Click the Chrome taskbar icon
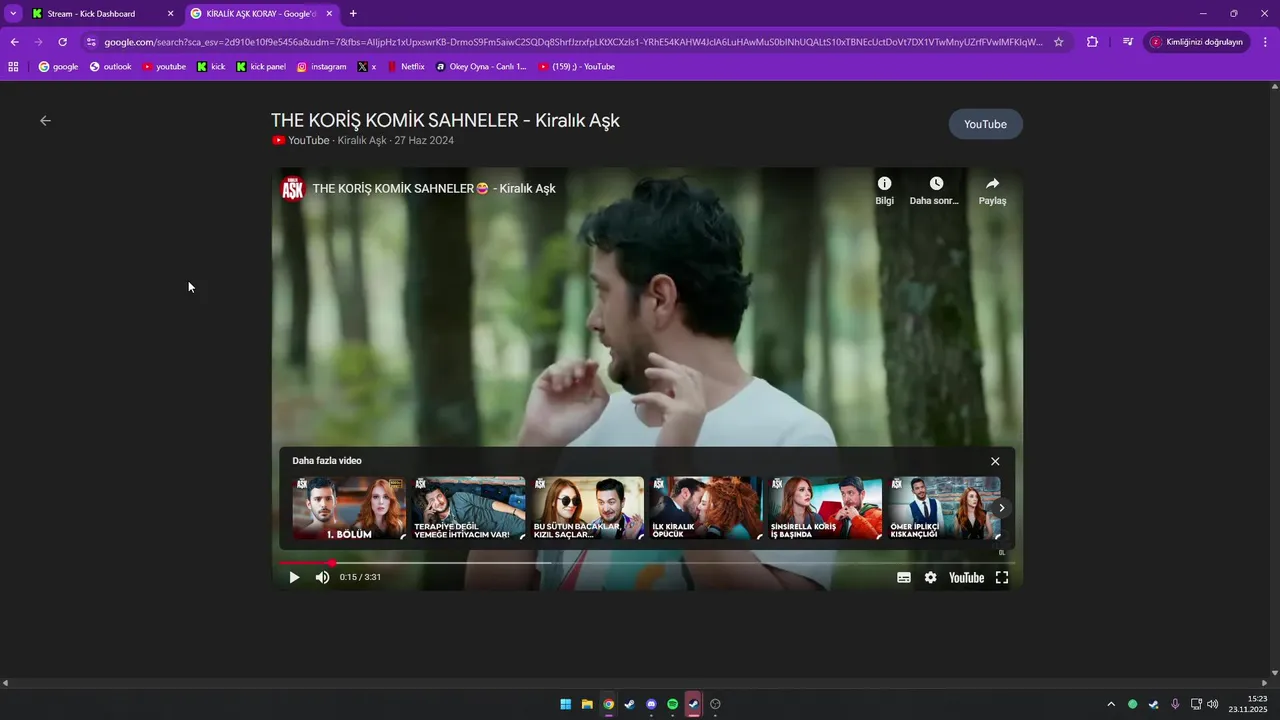1280x720 pixels. 608,704
